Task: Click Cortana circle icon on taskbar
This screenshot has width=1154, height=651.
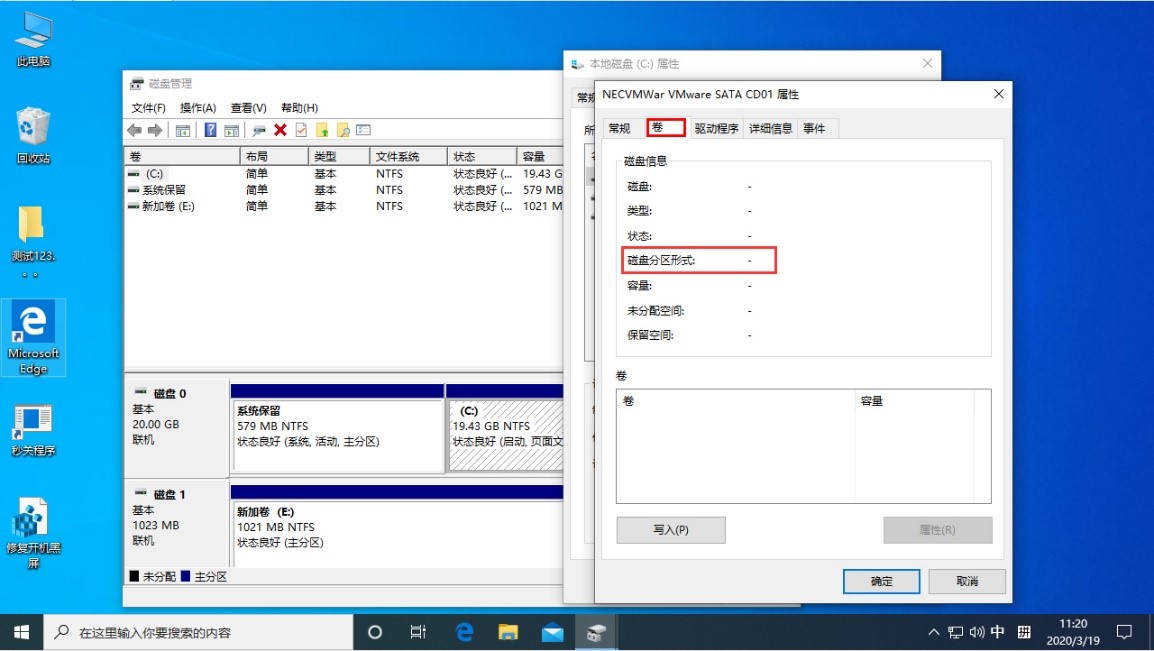Action: pos(375,633)
